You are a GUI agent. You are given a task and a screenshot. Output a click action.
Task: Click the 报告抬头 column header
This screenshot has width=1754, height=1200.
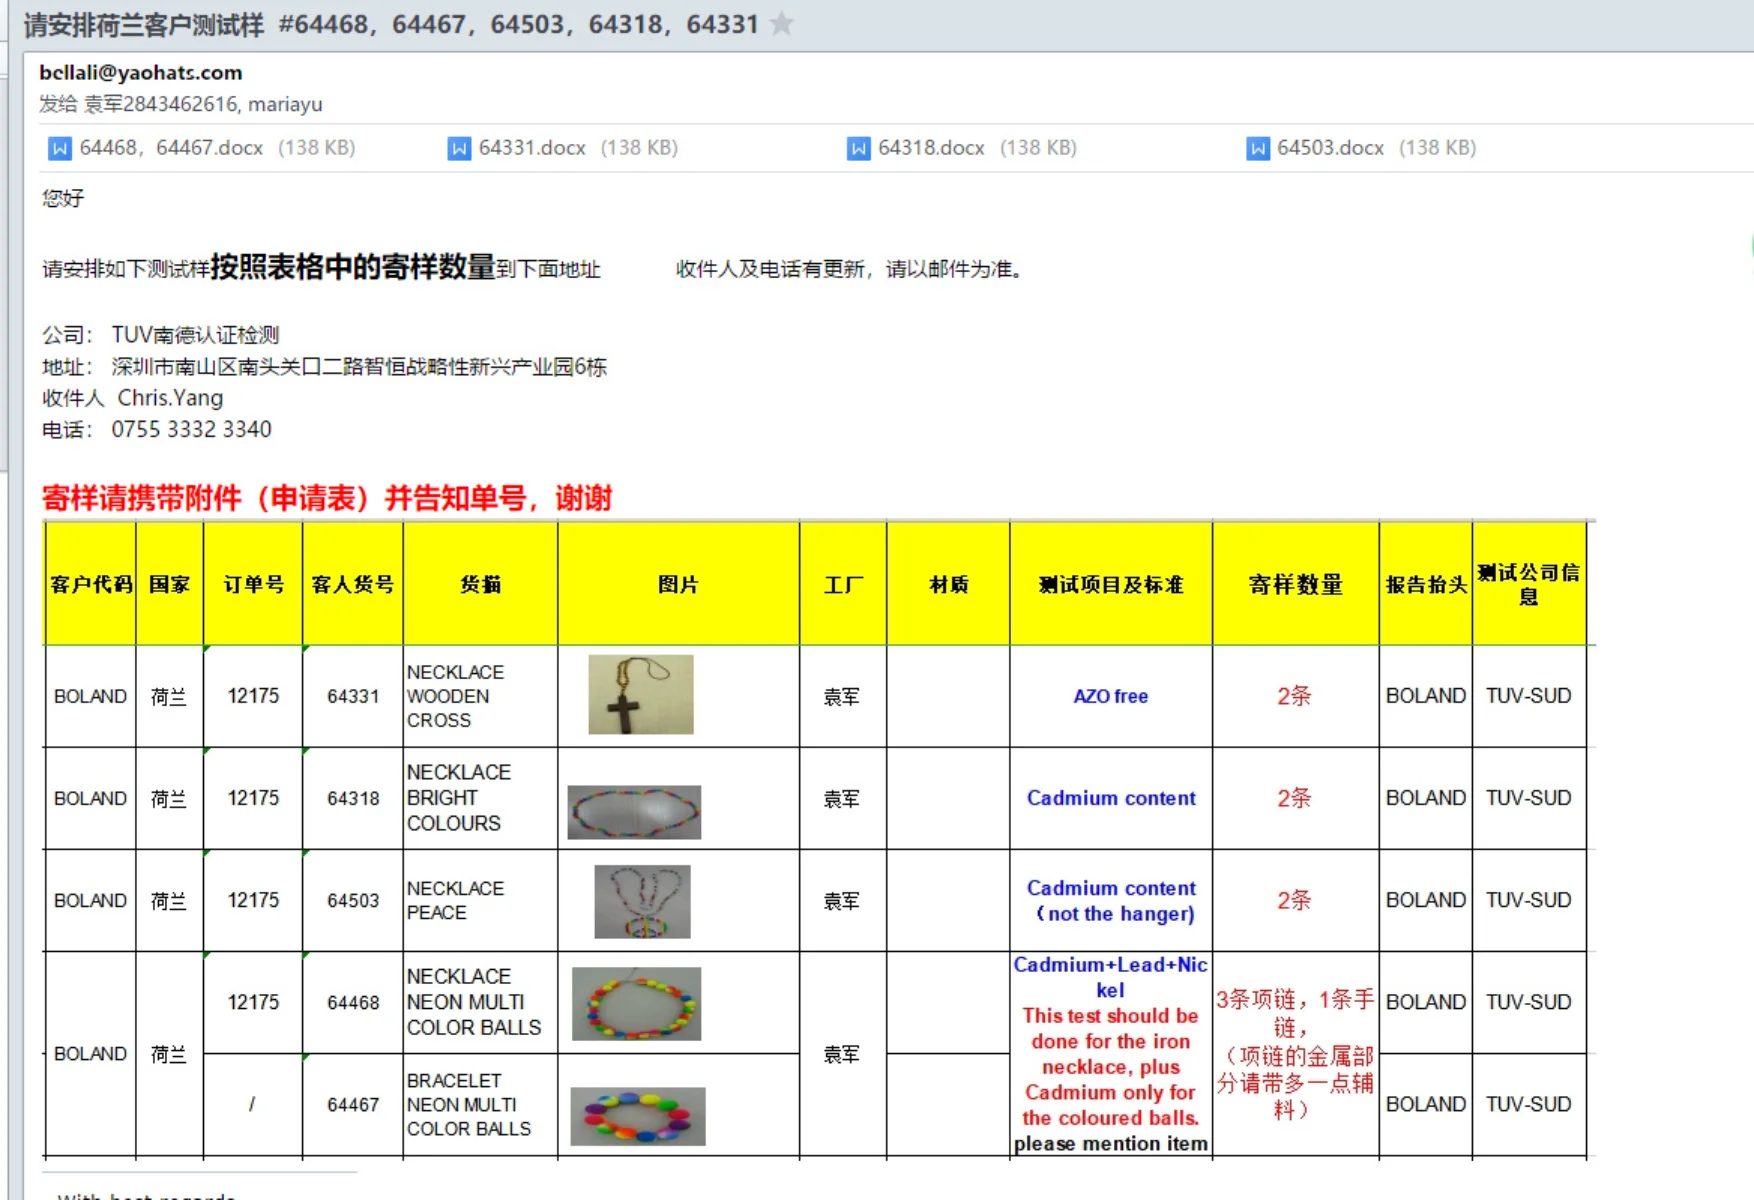1426,584
